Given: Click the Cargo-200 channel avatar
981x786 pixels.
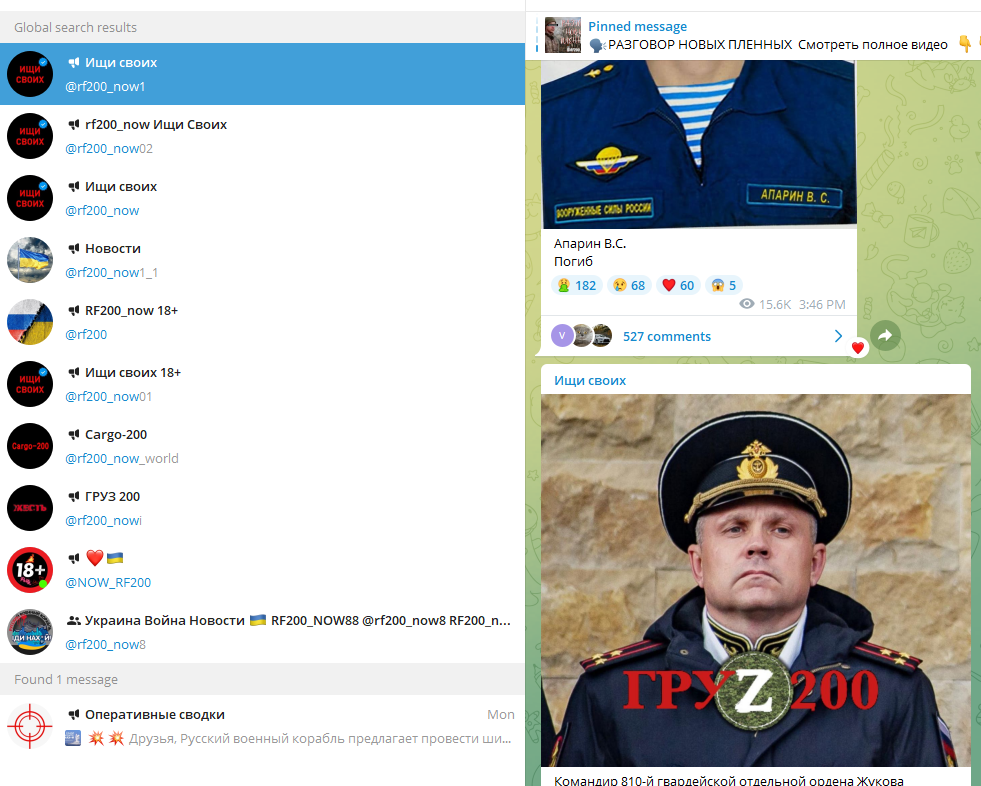Looking at the screenshot, I should [30, 446].
